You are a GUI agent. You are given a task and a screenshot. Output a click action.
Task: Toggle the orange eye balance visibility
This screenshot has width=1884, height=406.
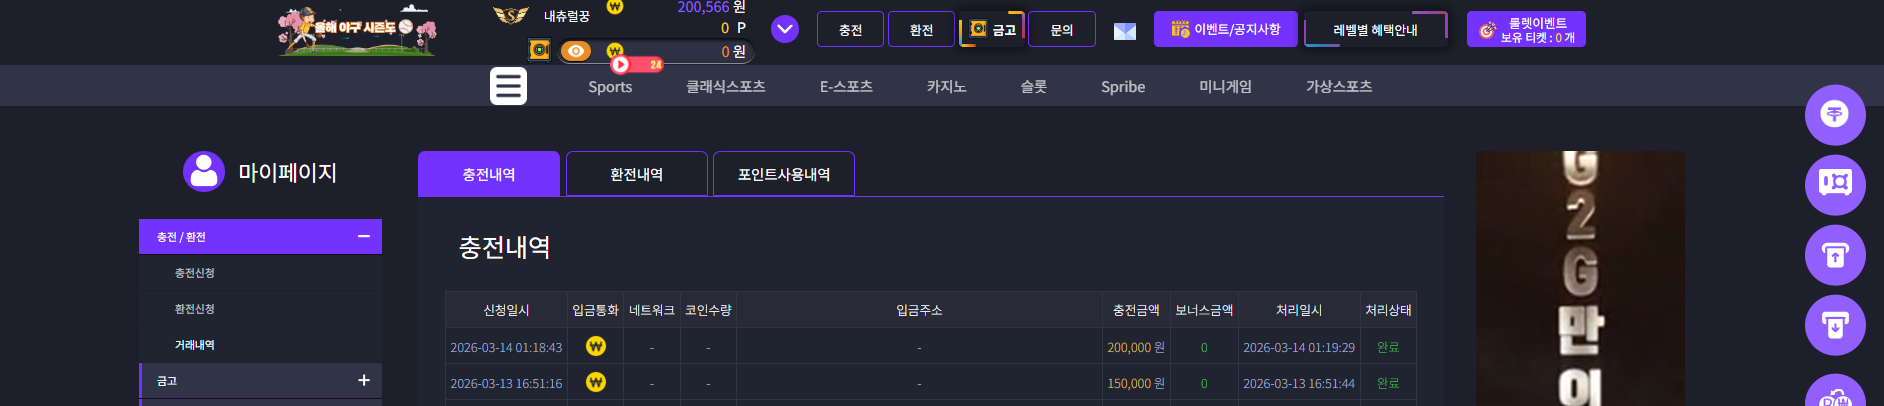[575, 51]
